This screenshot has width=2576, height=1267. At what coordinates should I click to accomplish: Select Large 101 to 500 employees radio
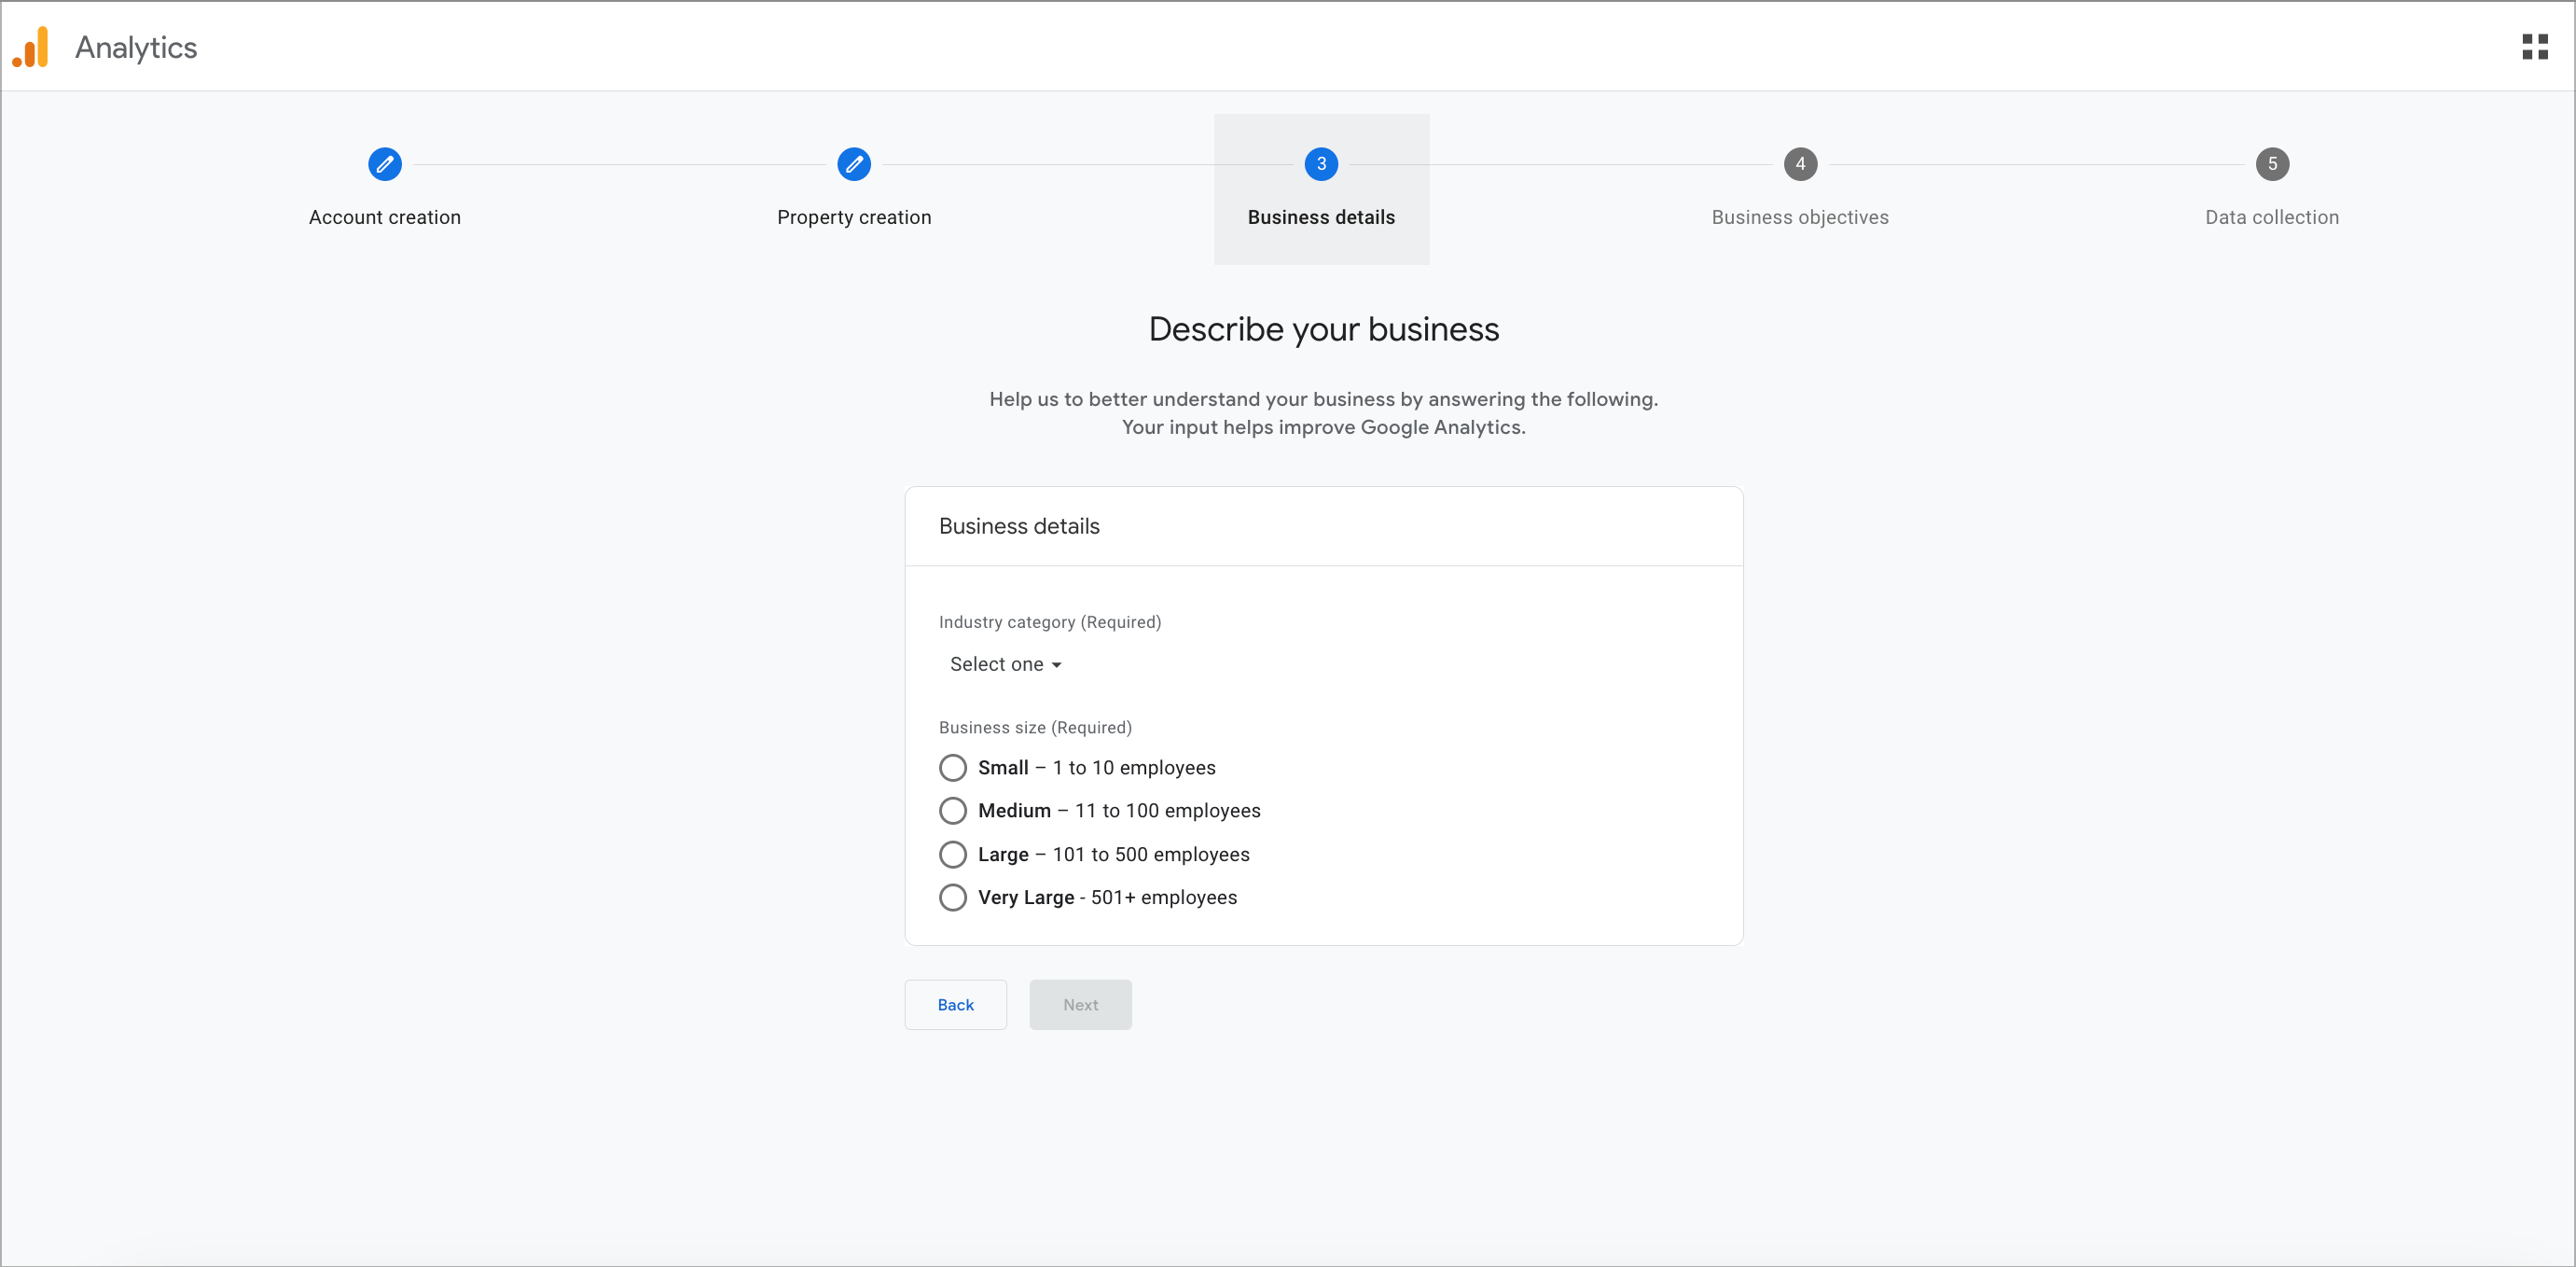pyautogui.click(x=953, y=854)
